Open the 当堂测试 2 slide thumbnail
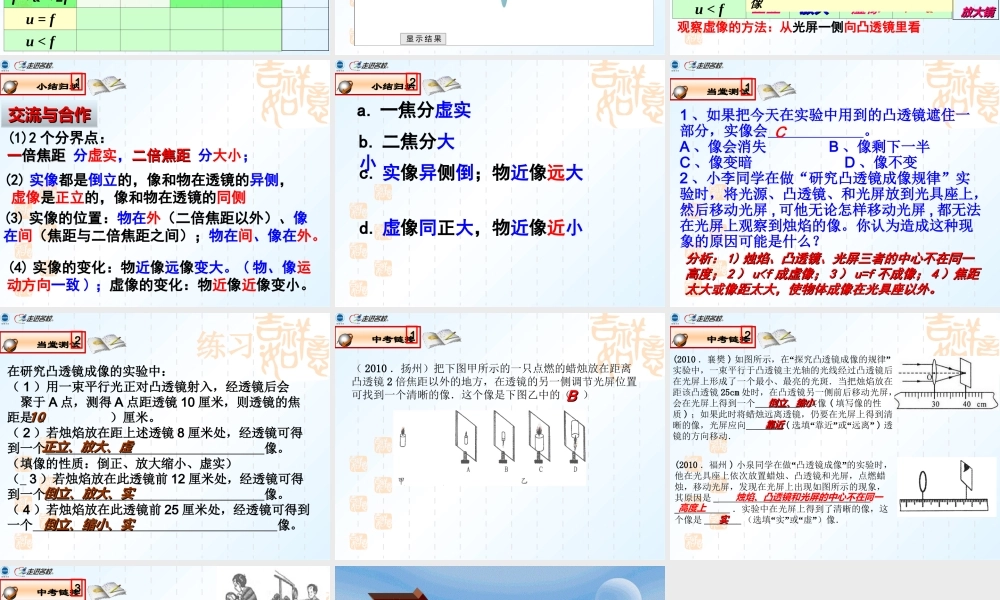Viewport: 1000px width, 600px height. [166, 436]
